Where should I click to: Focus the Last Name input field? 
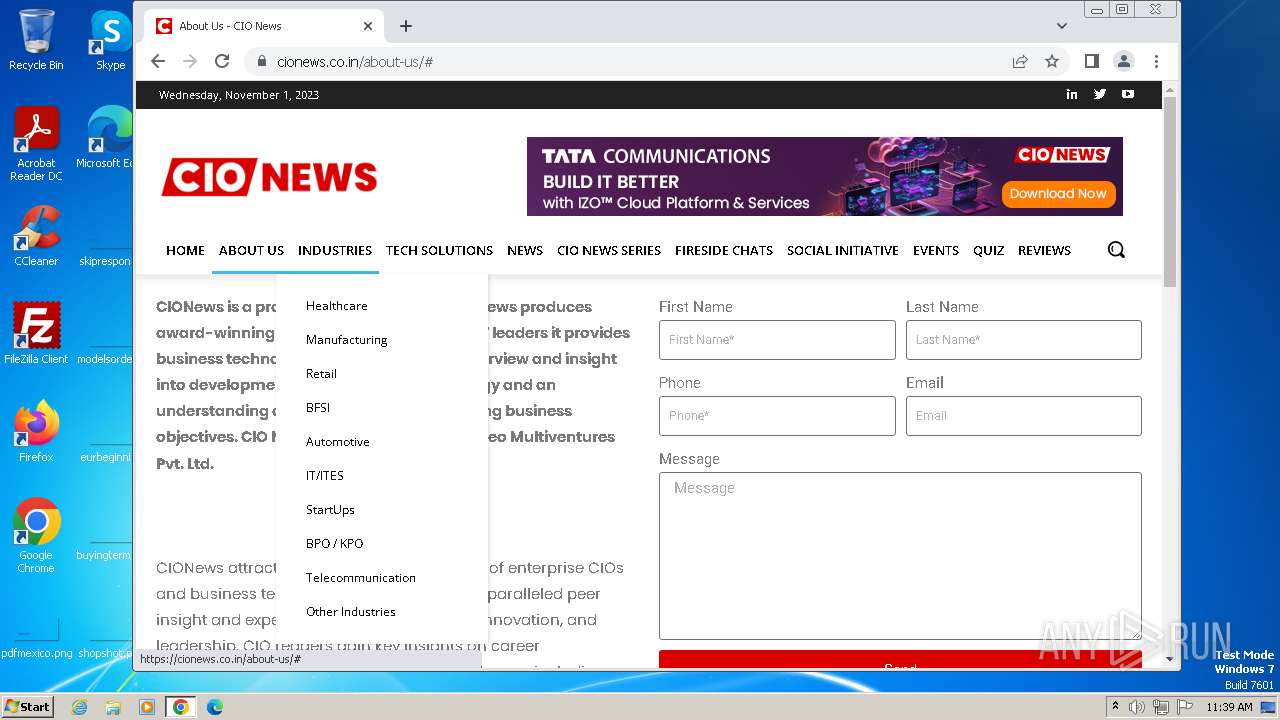pos(1023,340)
